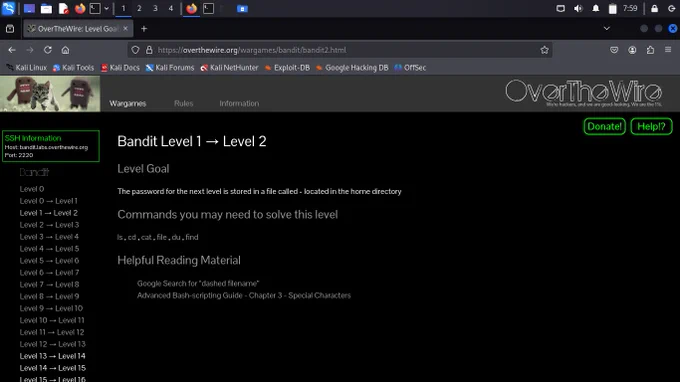Open the Exploit-DB bookmark

click(287, 68)
